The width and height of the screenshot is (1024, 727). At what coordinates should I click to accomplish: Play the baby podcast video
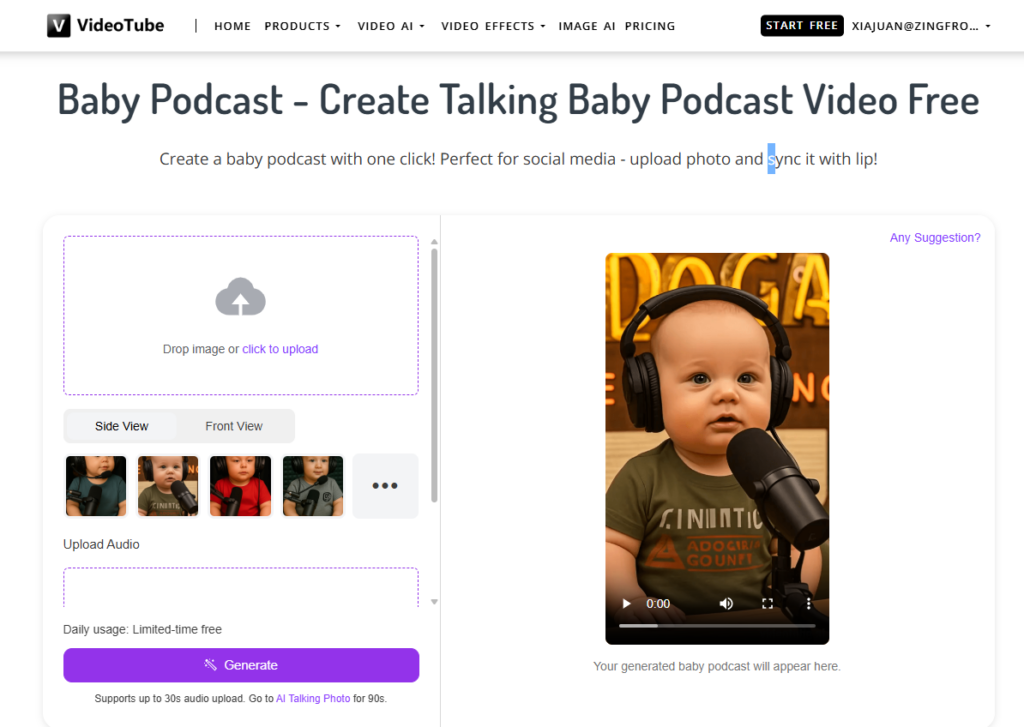[x=626, y=604]
